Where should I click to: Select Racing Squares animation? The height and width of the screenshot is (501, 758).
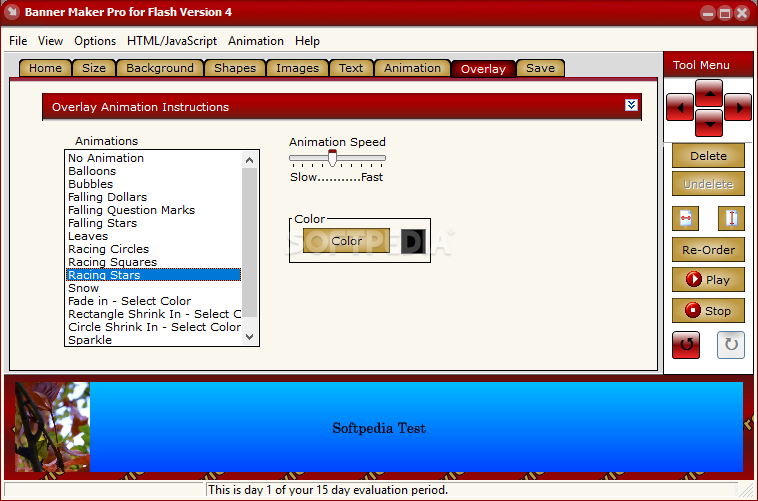tap(153, 262)
